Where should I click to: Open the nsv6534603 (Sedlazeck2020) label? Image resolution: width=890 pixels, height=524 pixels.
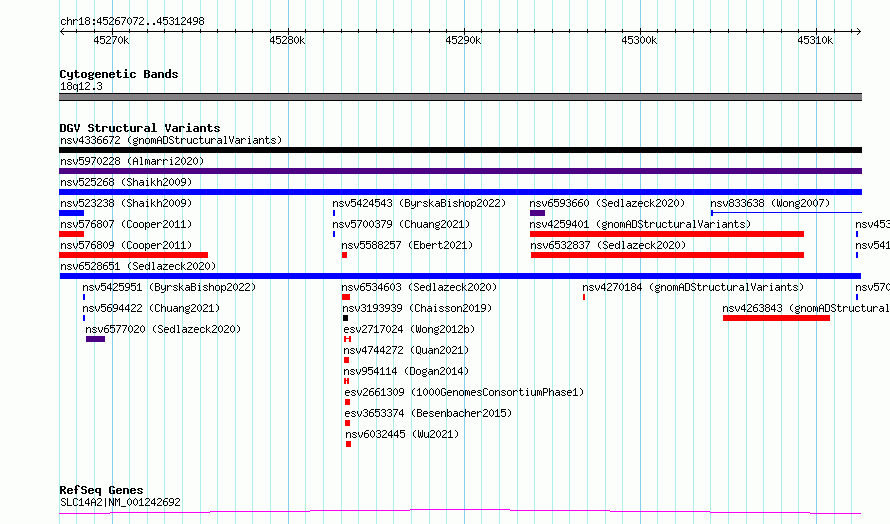pos(419,287)
